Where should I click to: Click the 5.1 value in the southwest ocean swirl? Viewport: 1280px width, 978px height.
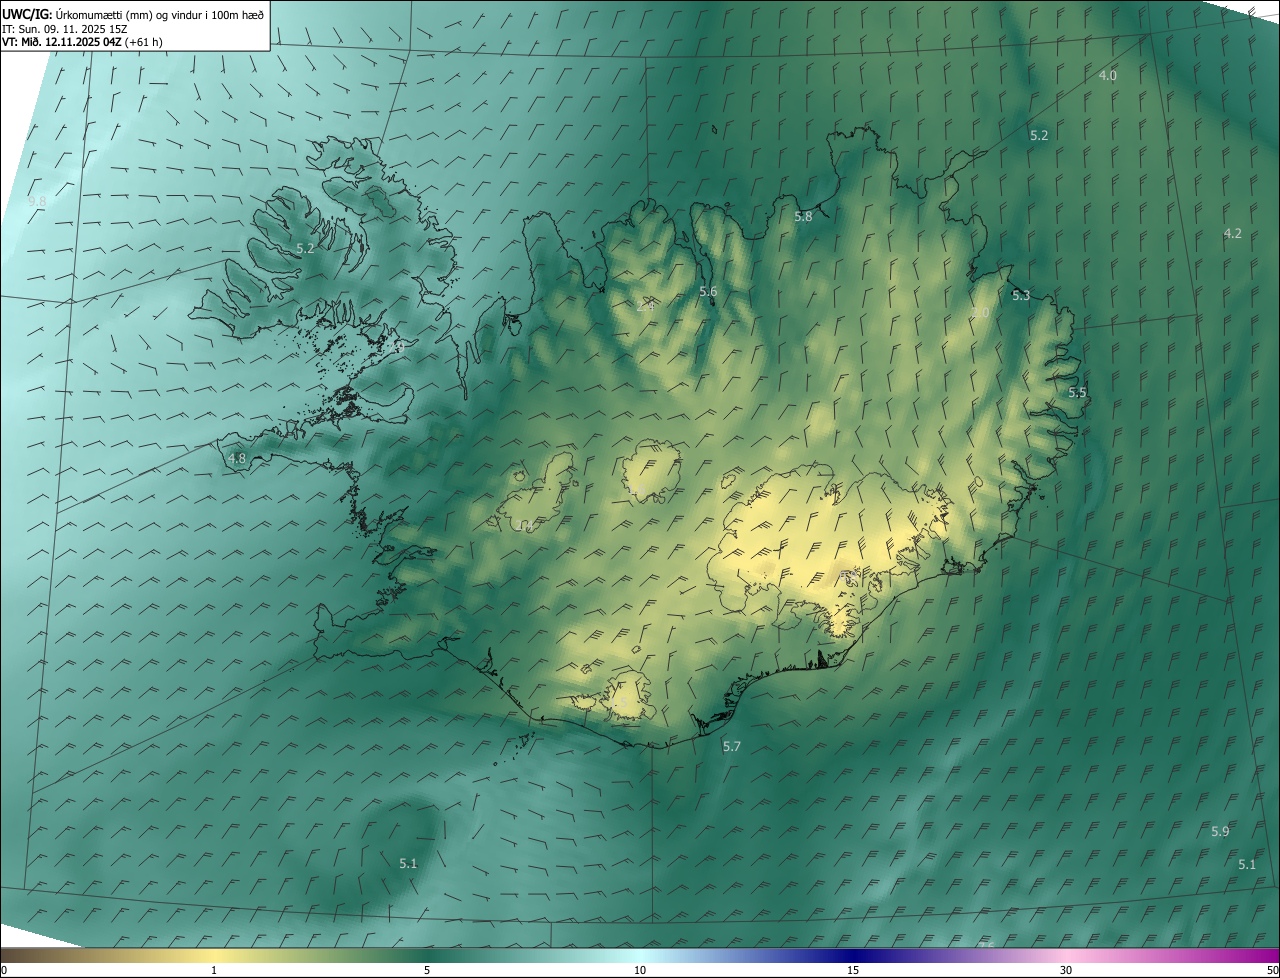pos(408,863)
